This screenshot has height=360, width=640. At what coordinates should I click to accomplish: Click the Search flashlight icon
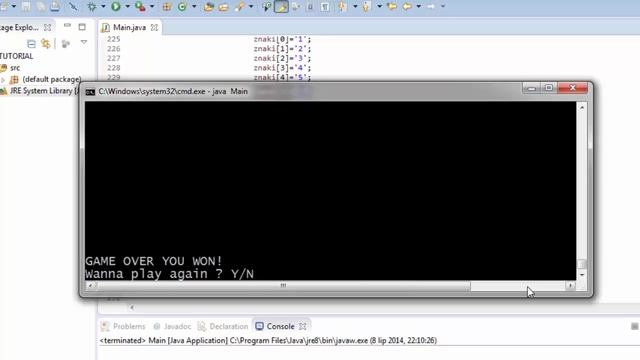coord(240,6)
